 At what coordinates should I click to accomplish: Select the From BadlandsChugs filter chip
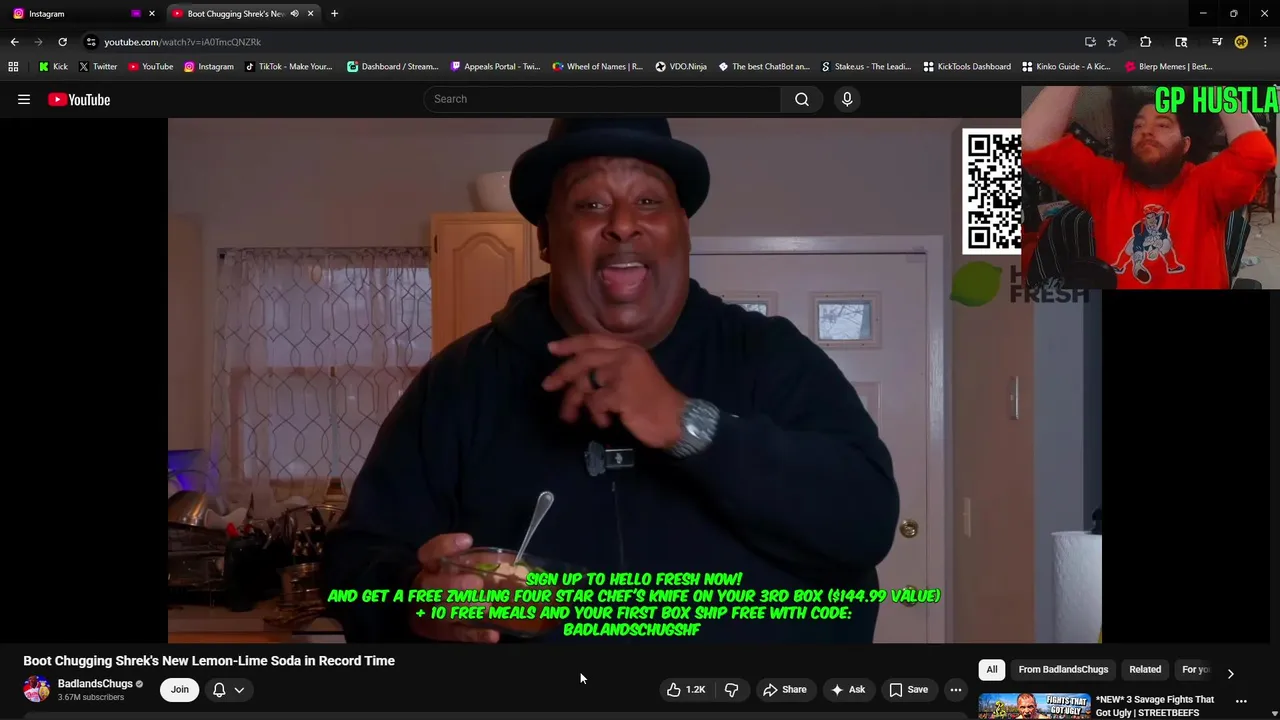pos(1063,669)
